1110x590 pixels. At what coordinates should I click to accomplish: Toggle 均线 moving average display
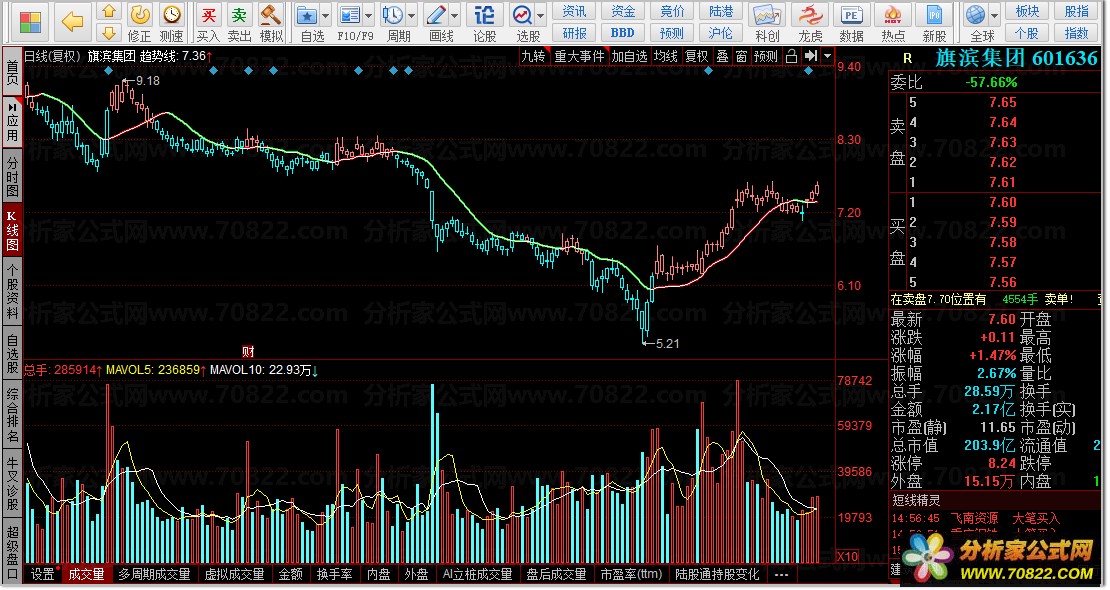[665, 56]
